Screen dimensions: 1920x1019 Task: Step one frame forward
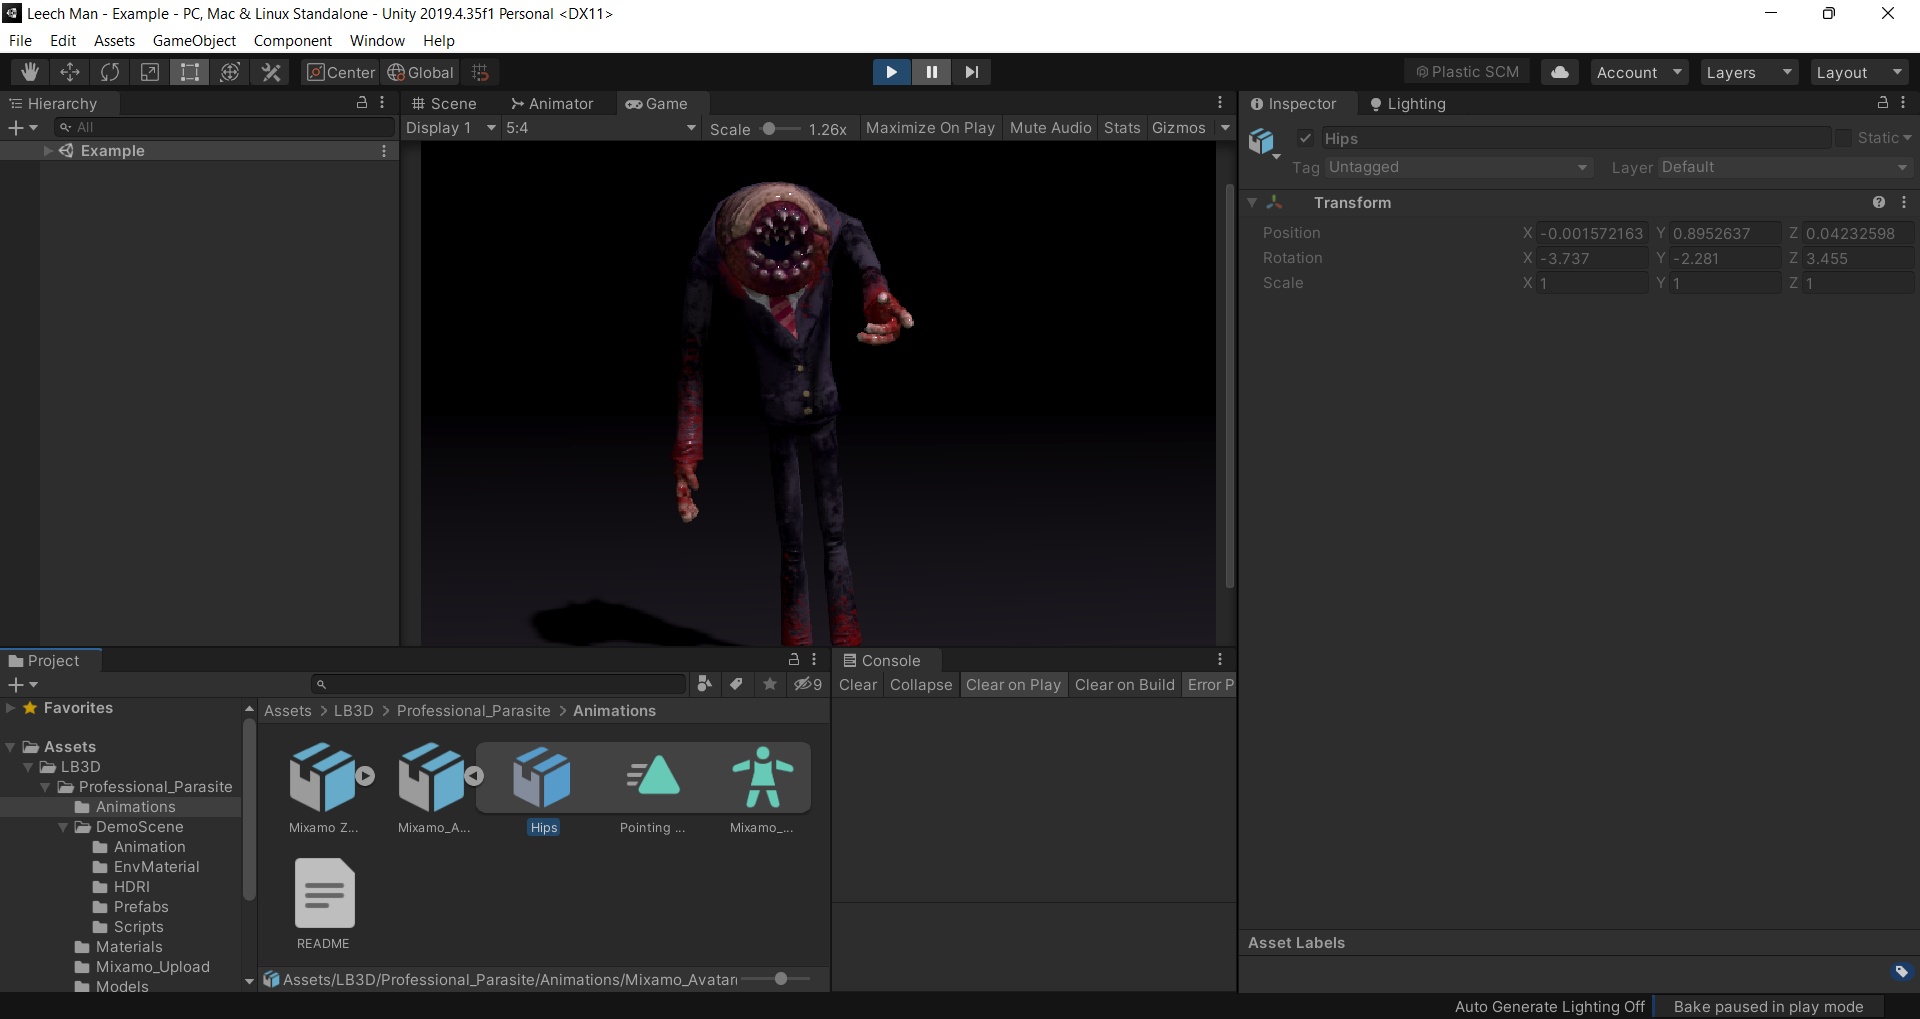tap(971, 71)
